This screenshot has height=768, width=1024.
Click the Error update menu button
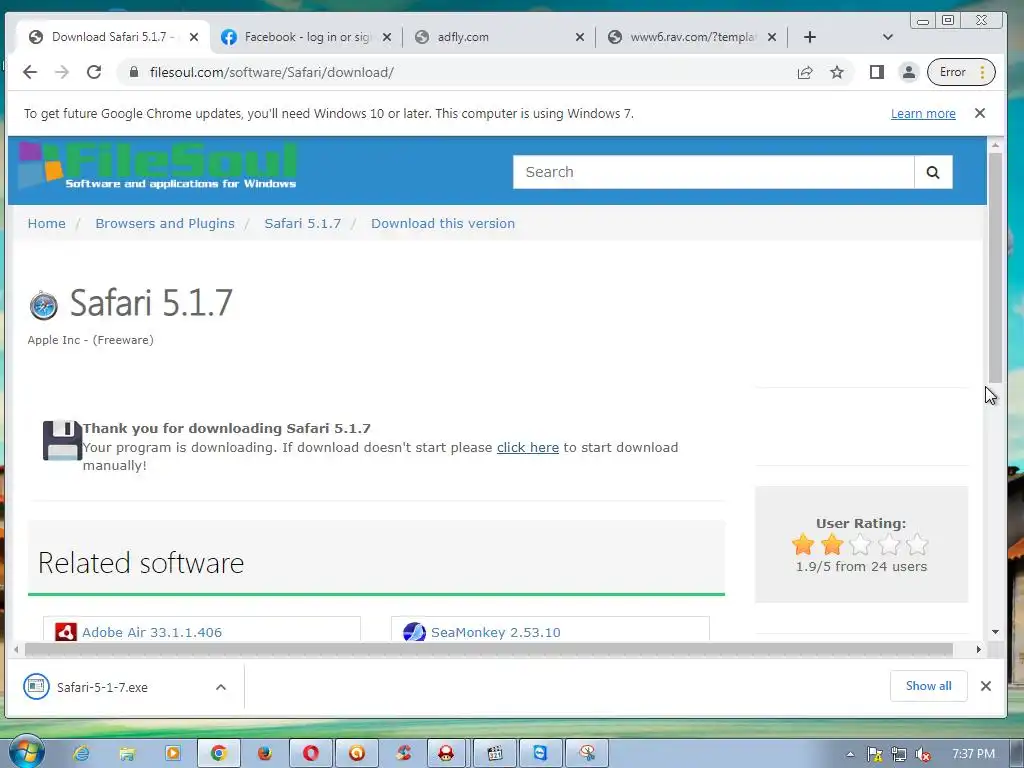pyautogui.click(x=961, y=72)
